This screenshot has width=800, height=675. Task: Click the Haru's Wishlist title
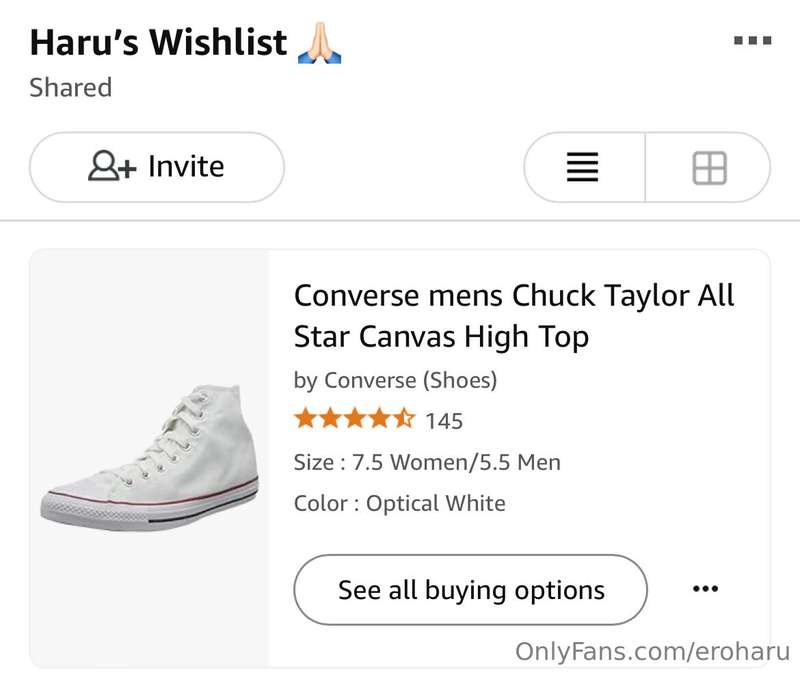pos(158,43)
